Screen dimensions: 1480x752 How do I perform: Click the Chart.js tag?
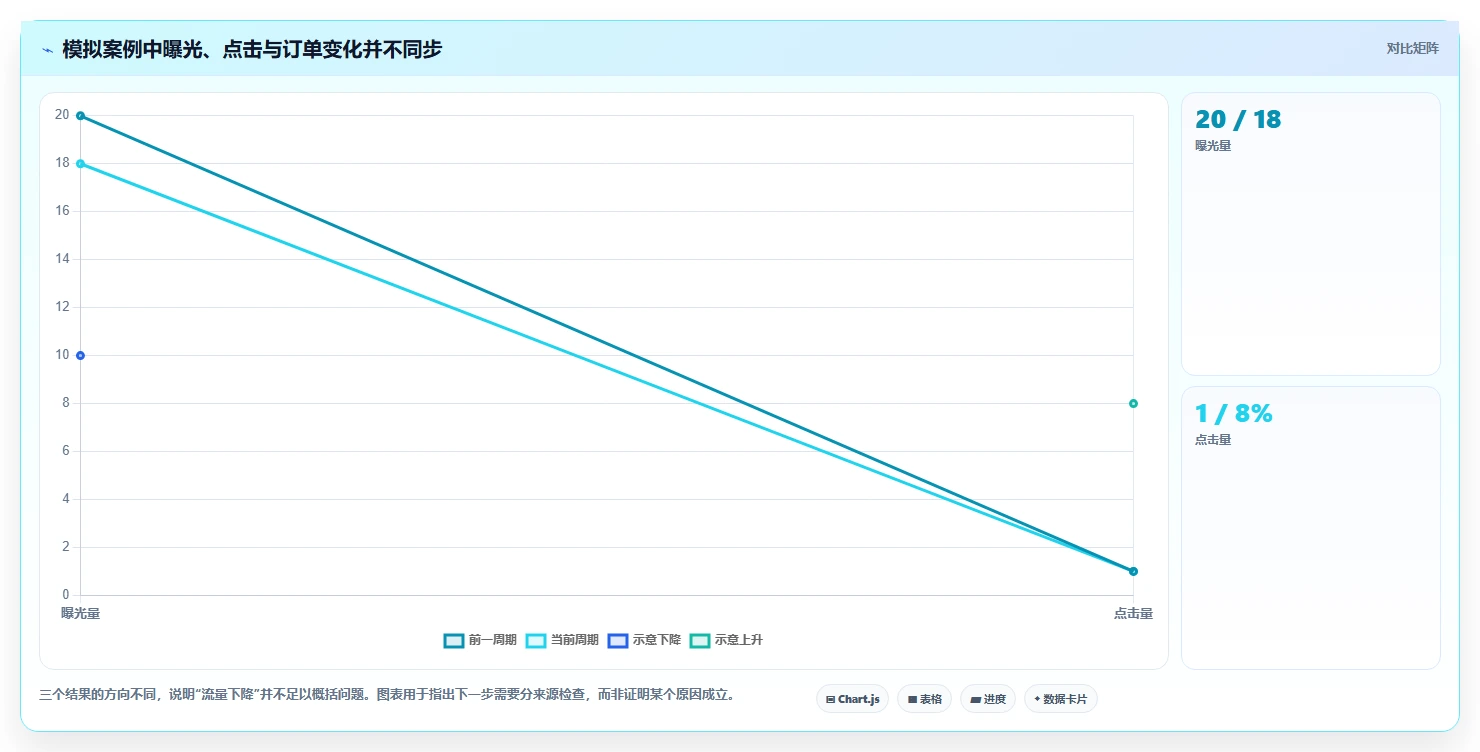coord(852,699)
